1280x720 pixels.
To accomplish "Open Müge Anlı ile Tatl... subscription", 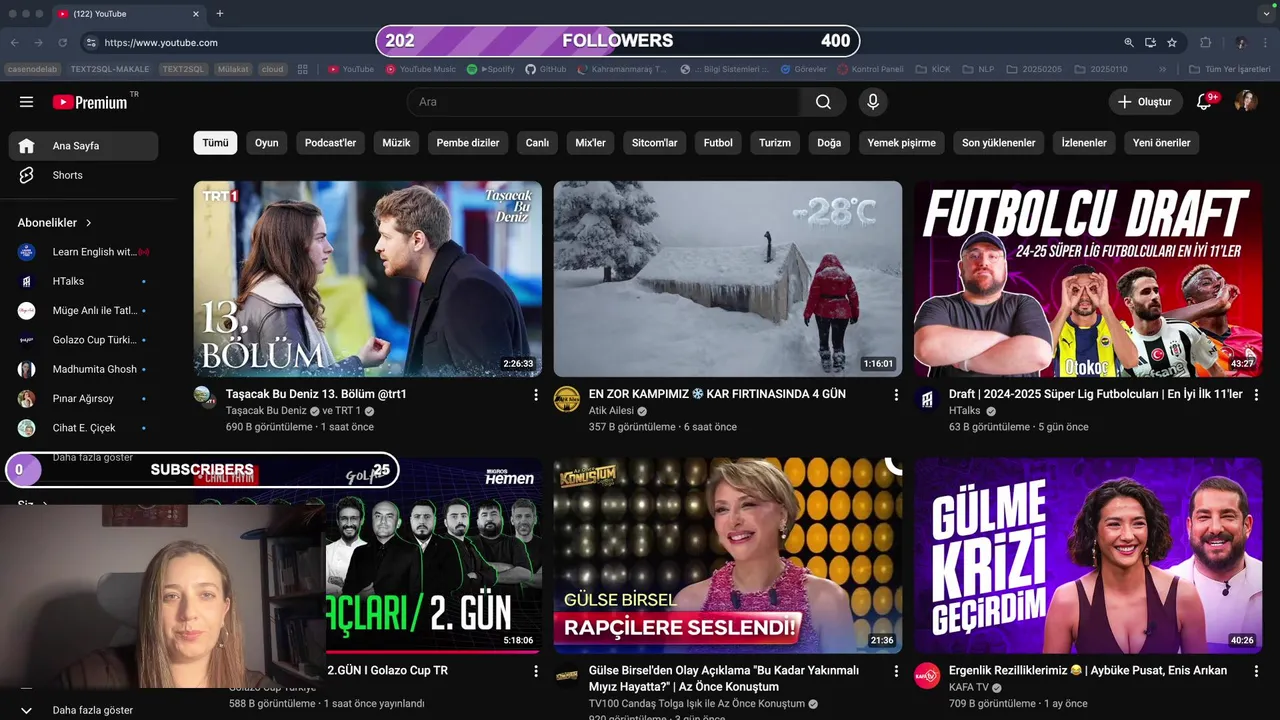I will 84,311.
